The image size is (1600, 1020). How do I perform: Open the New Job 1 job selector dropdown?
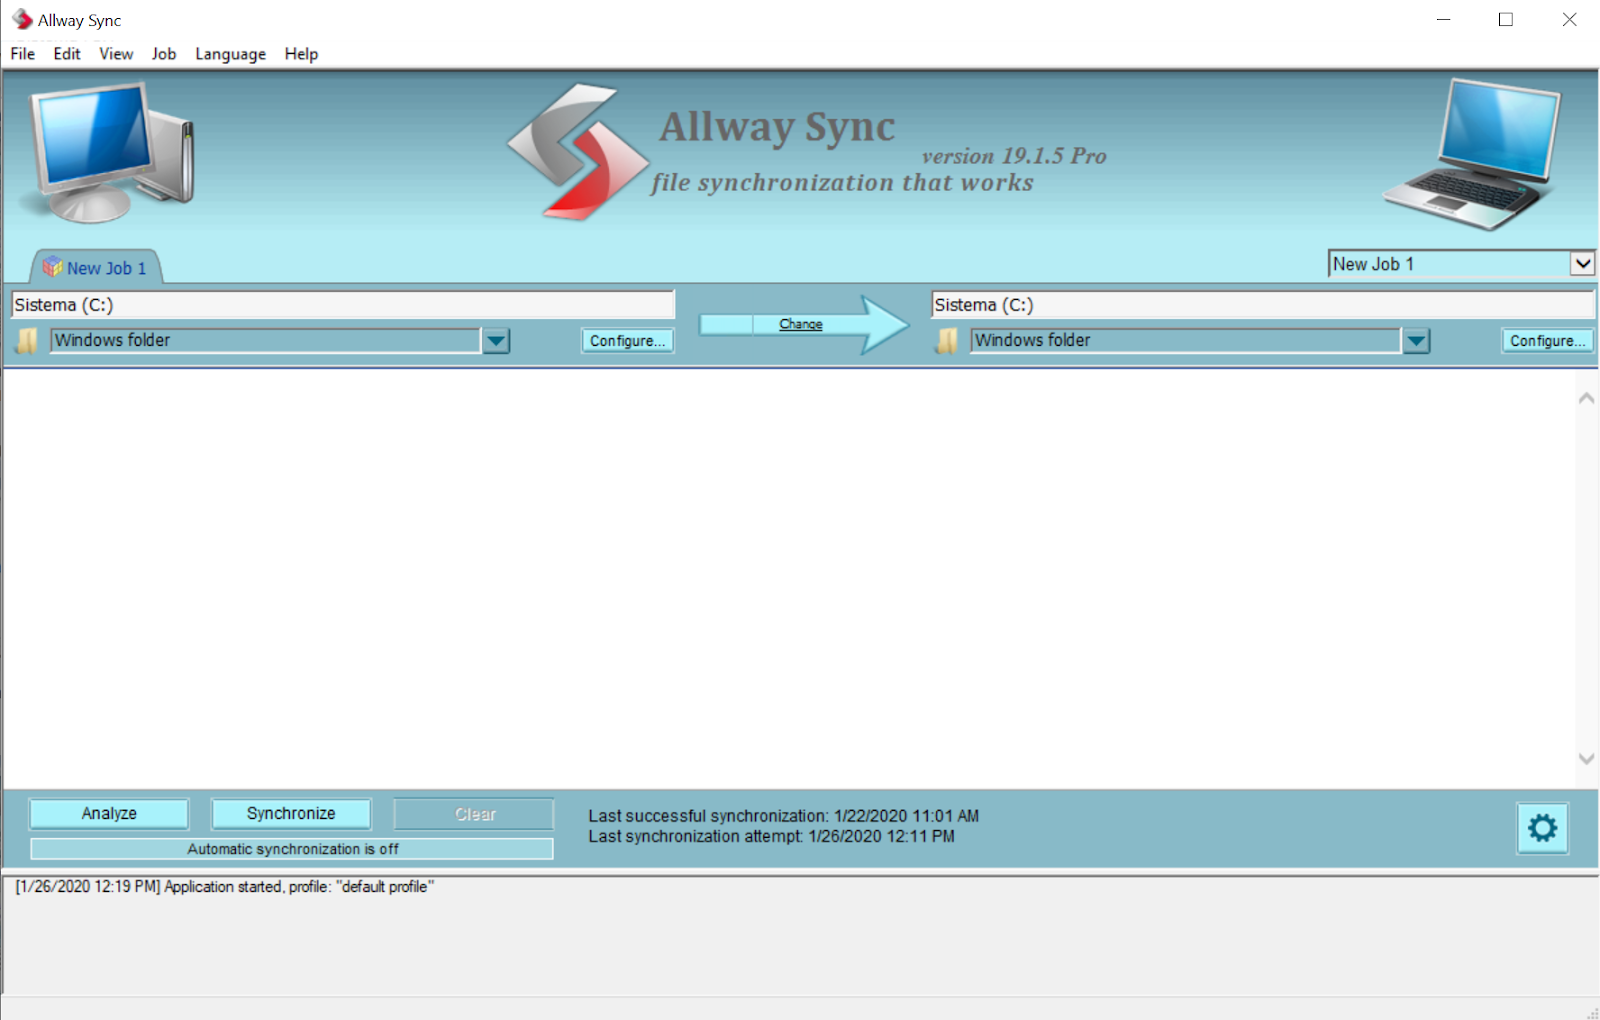click(x=1582, y=263)
